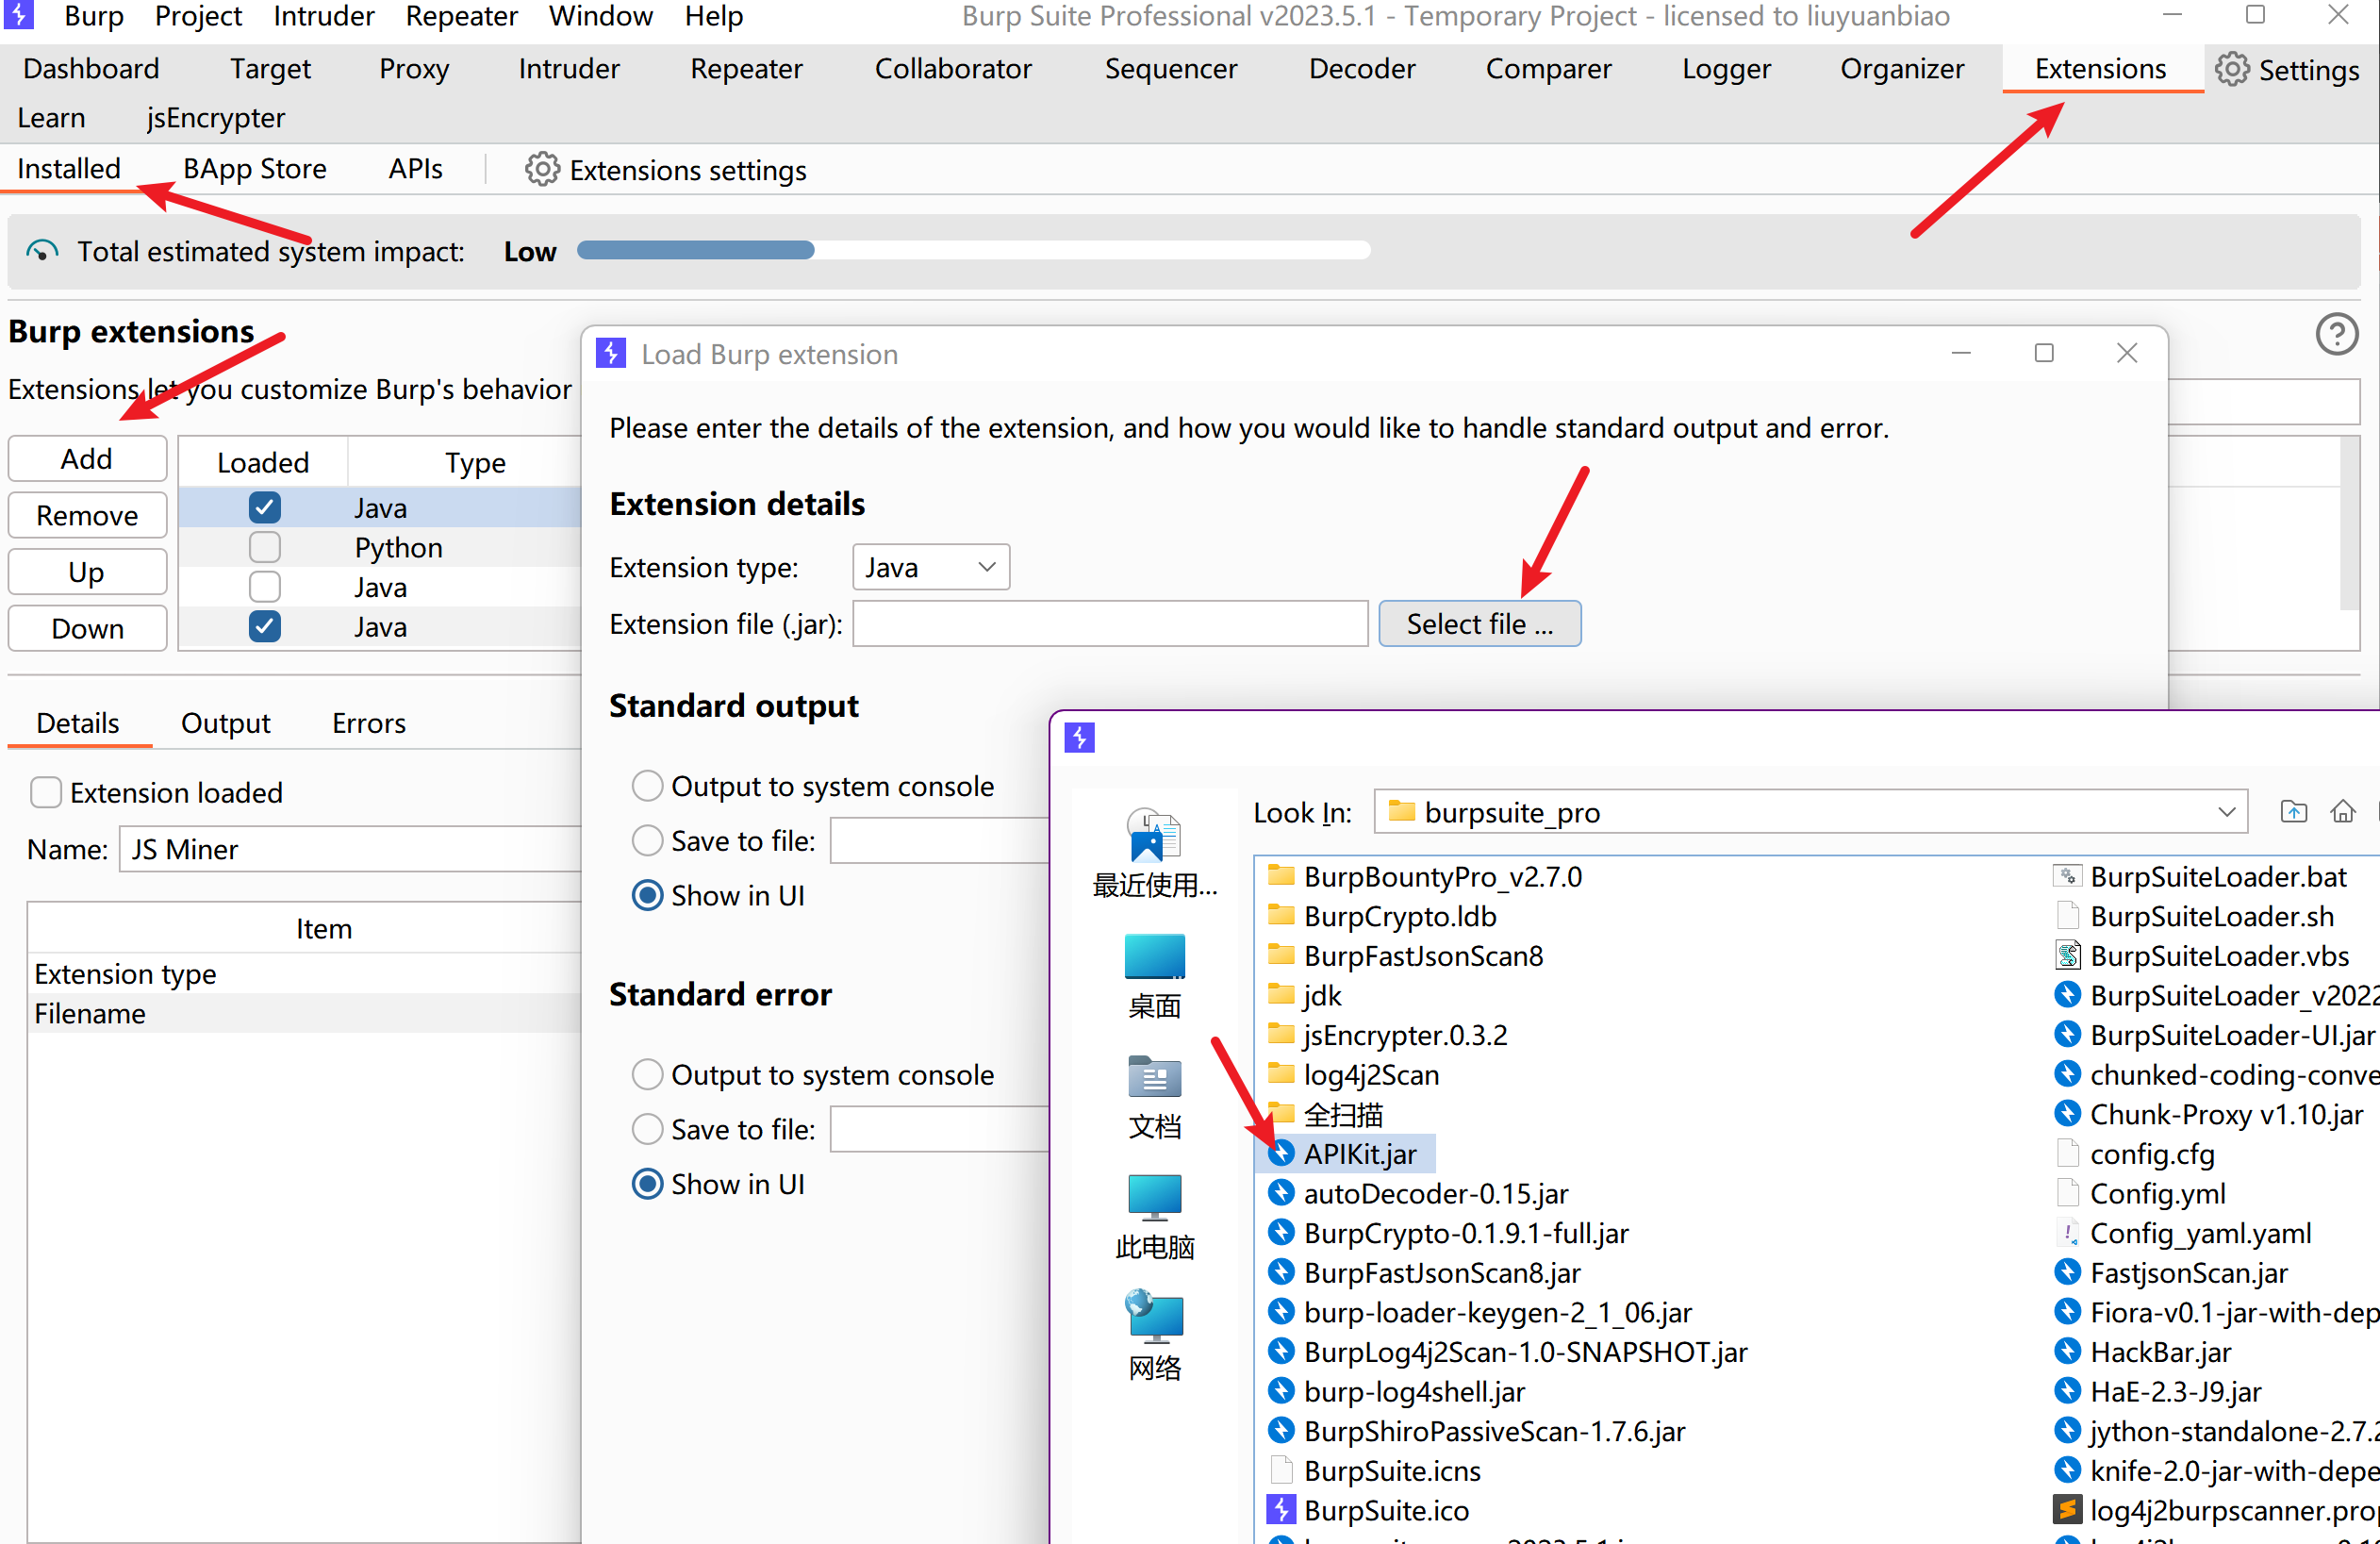Enable the unchecked Python extension checkbox
This screenshot has width=2380, height=1544.
click(264, 548)
